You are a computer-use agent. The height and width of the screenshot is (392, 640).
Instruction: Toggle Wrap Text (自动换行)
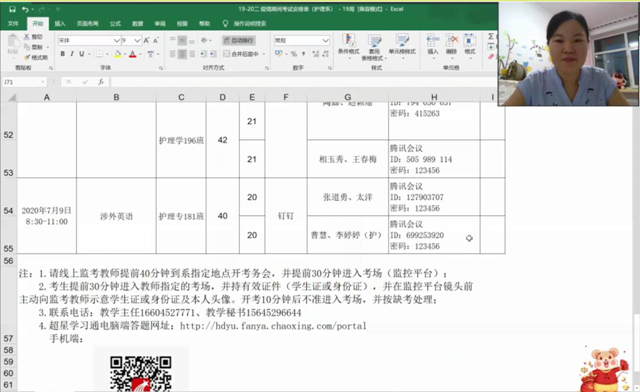239,40
